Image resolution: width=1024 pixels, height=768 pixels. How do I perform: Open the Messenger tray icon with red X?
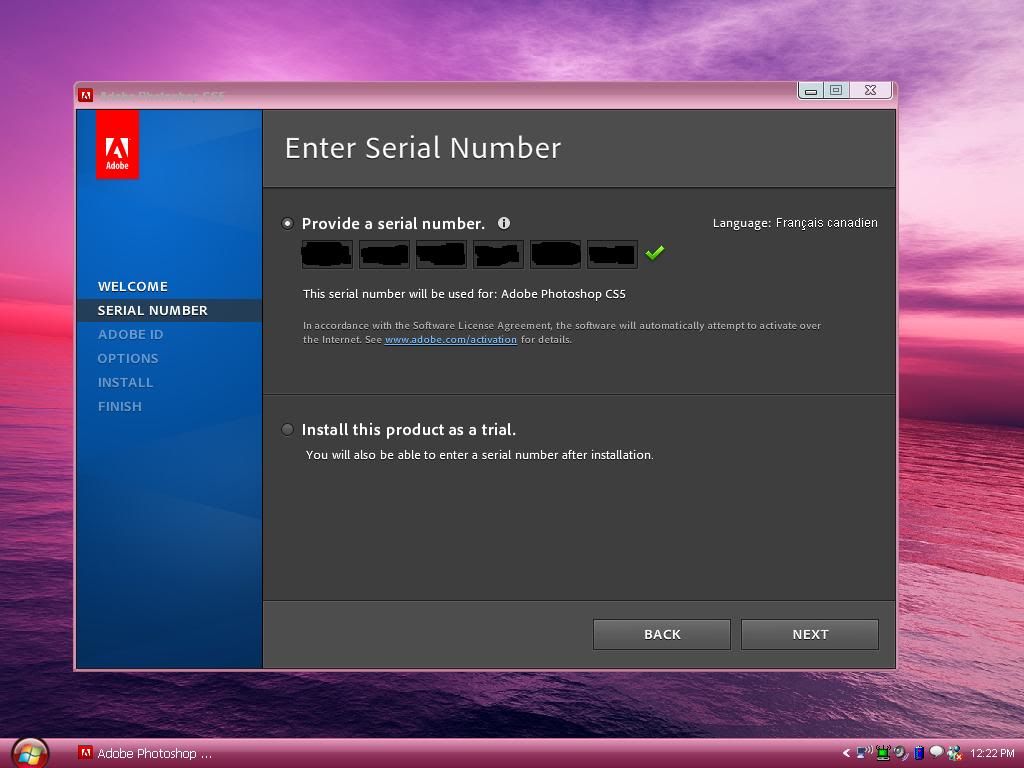[954, 753]
